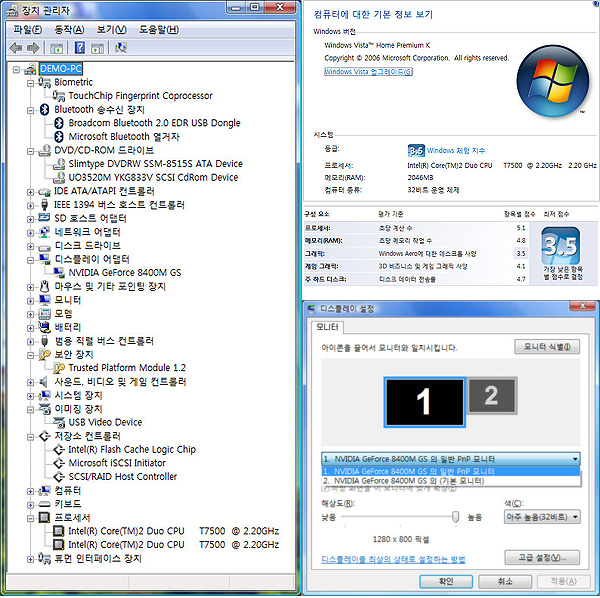Click the 확인 button
The height and width of the screenshot is (598, 600).
click(x=446, y=582)
